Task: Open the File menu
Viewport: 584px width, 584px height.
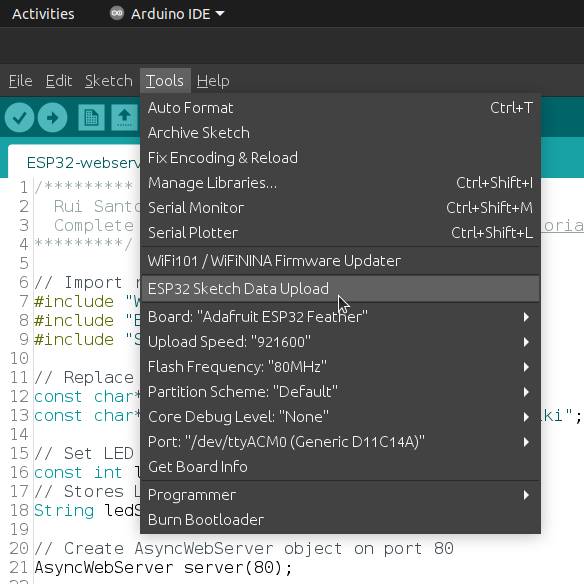Action: [x=20, y=81]
